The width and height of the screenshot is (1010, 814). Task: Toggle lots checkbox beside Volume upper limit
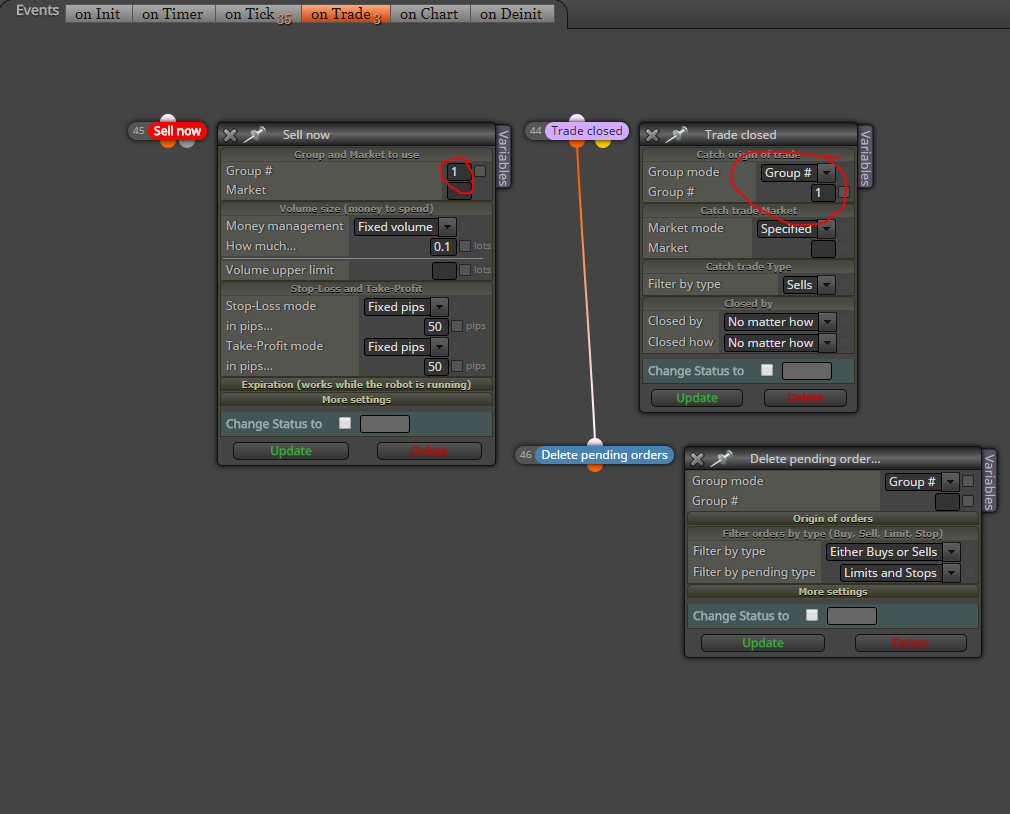pyautogui.click(x=465, y=270)
